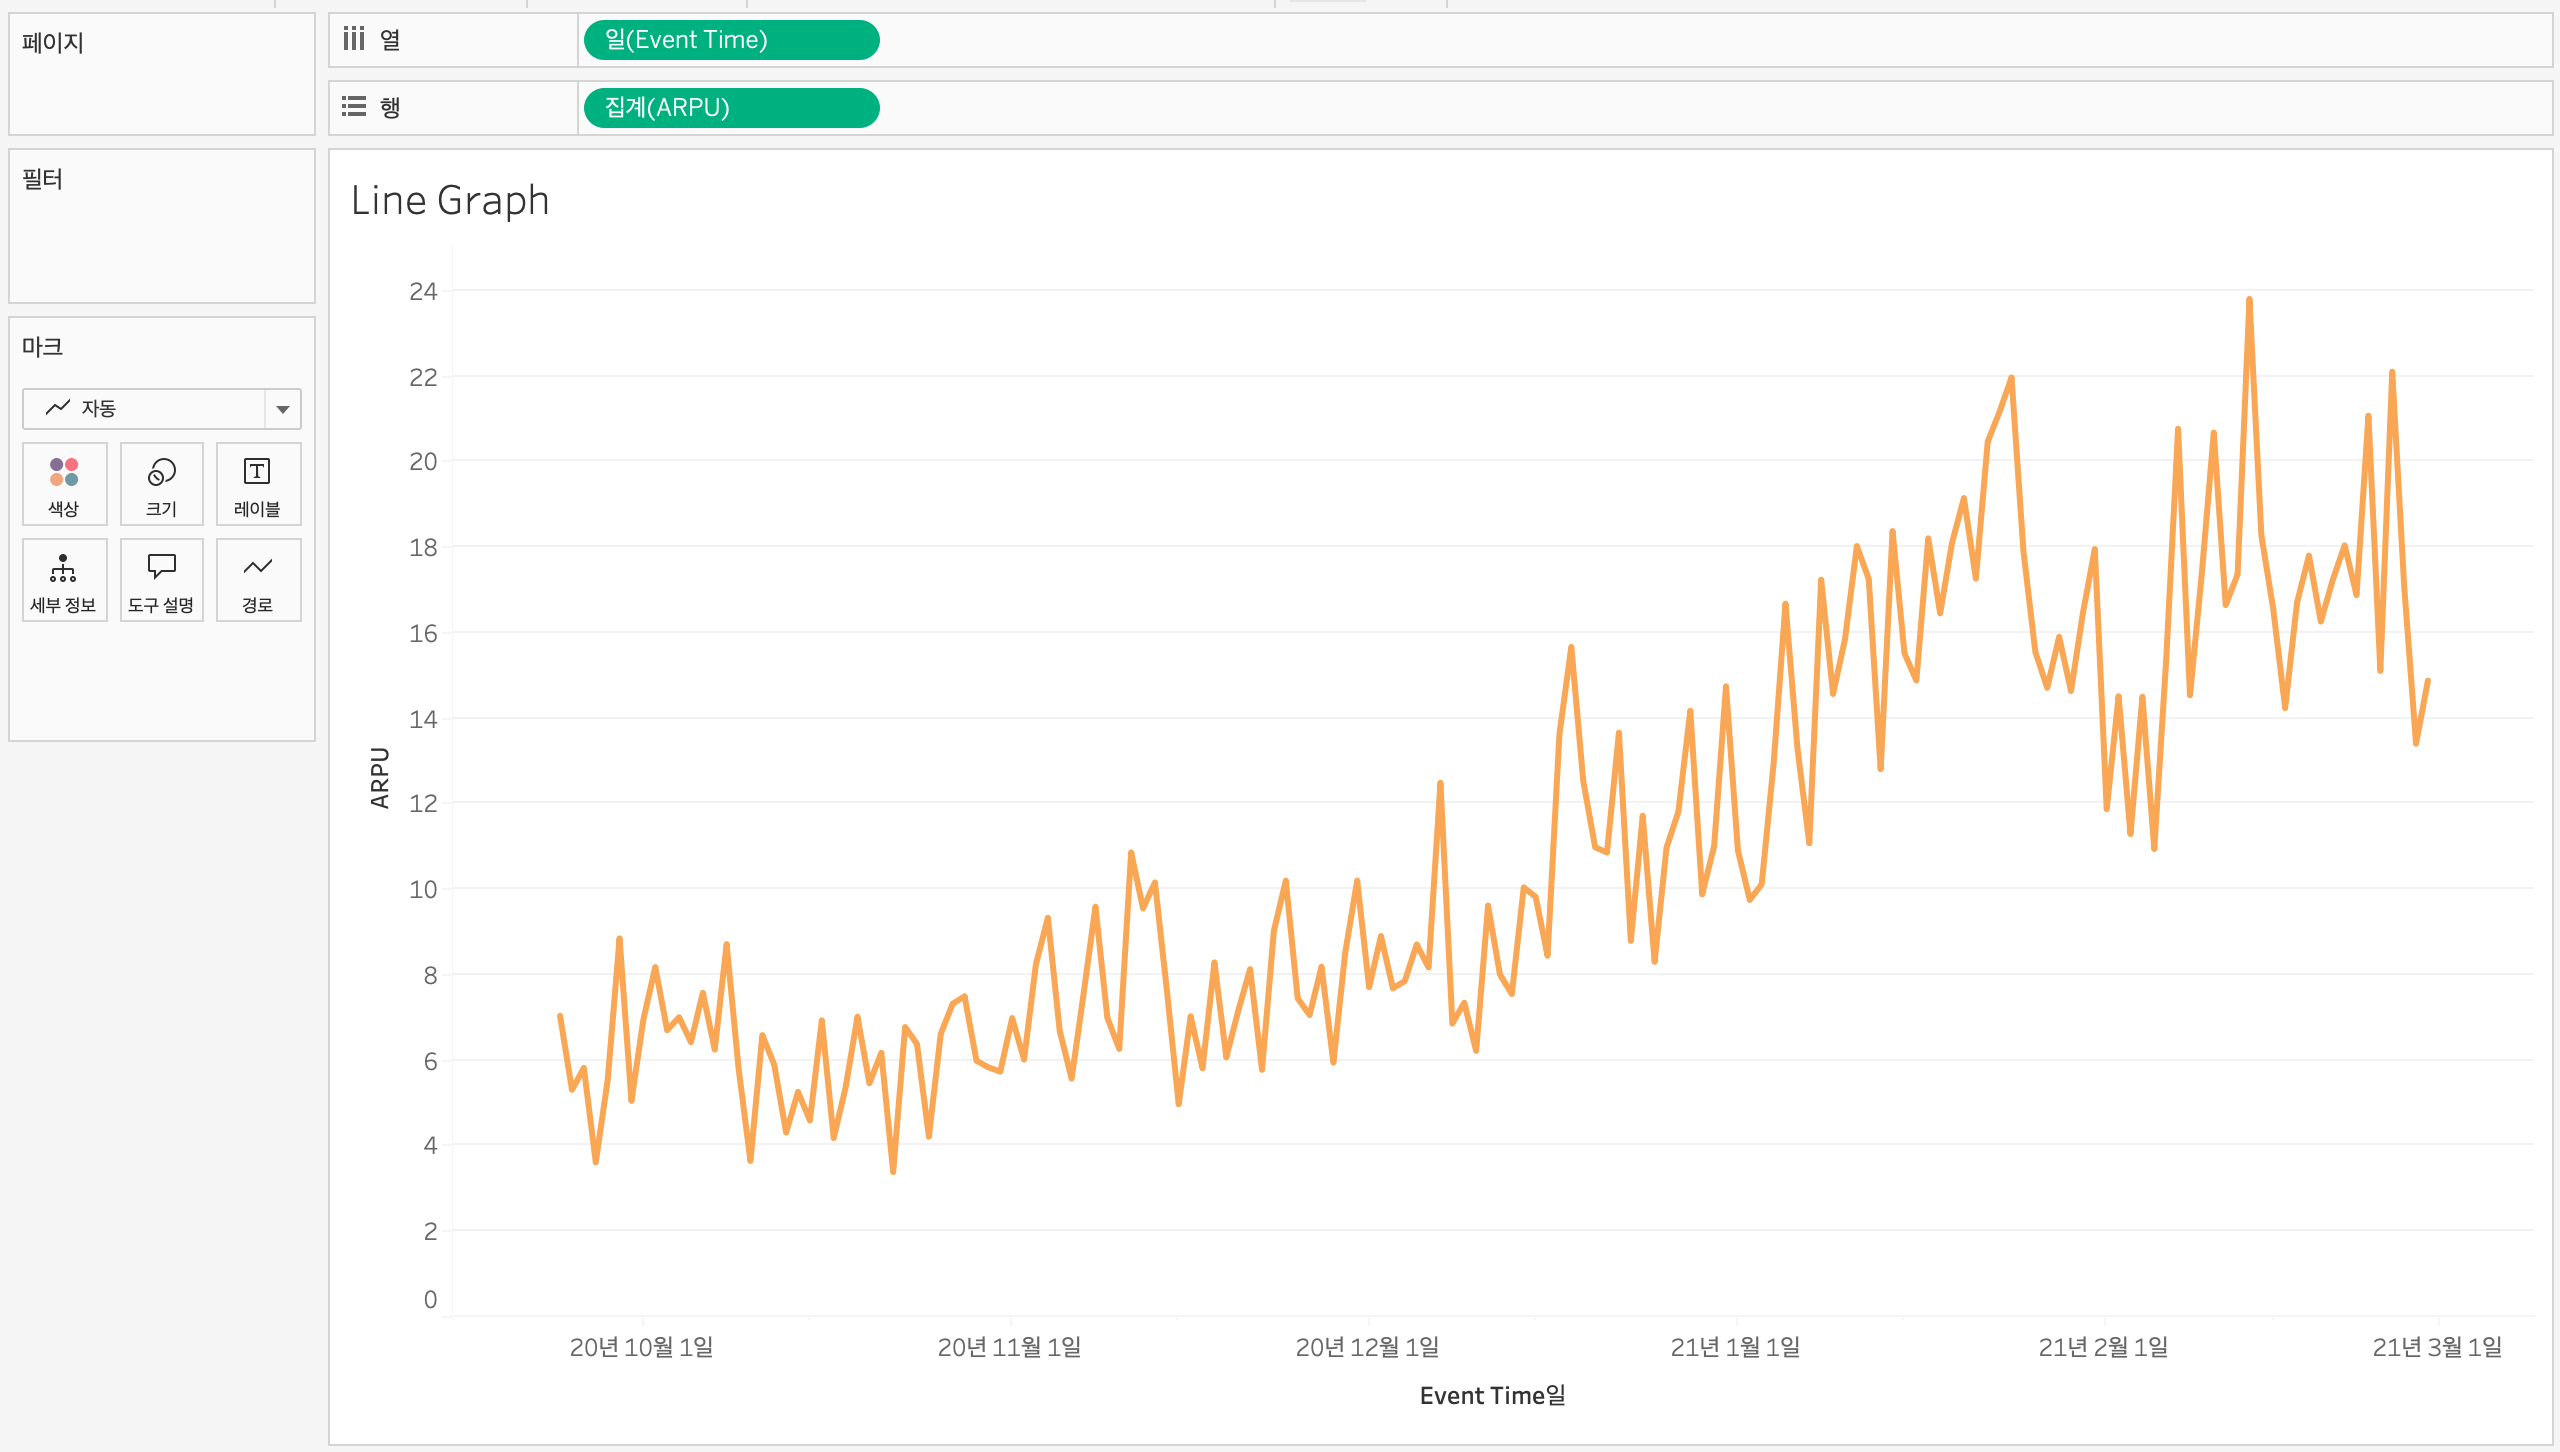Image resolution: width=2560 pixels, height=1452 pixels.
Task: Click the highest peak of the orange line
Action: 2249,299
